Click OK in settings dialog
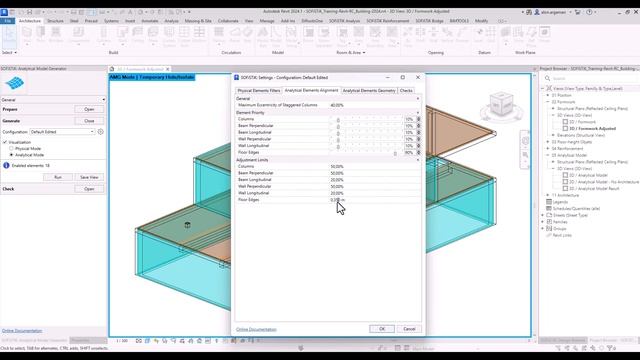640x360 pixels. click(x=382, y=329)
